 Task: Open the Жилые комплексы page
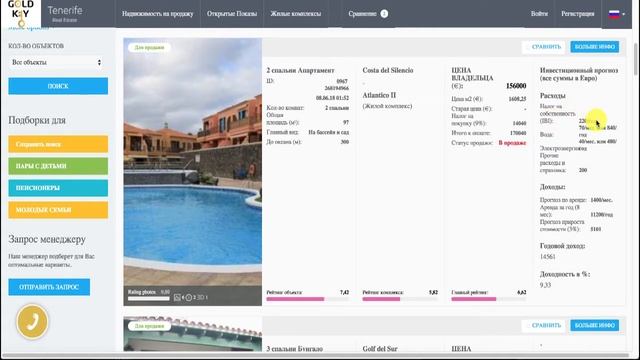click(x=296, y=14)
